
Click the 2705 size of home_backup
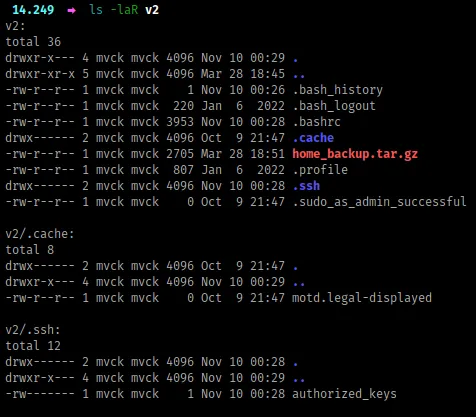[180, 154]
